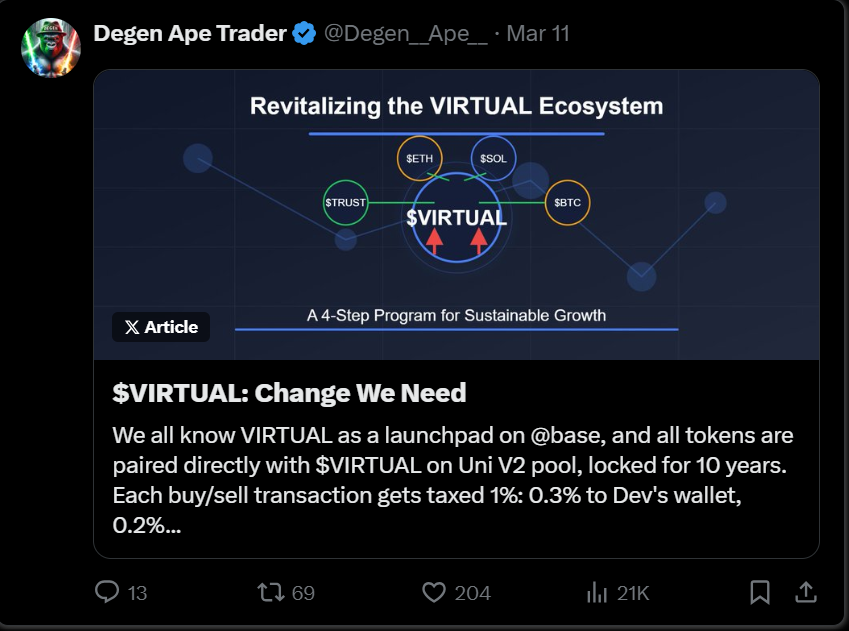This screenshot has height=631, width=849.
Task: Click the X Article badge
Action: pos(161,327)
